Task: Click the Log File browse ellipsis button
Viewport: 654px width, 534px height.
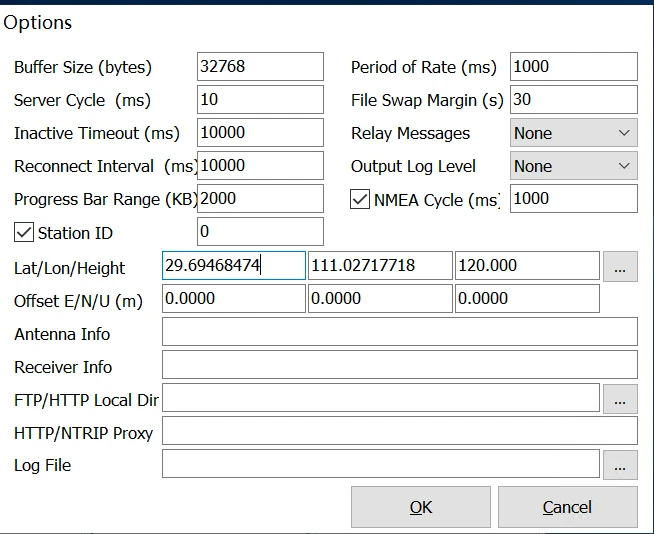Action: tap(620, 465)
